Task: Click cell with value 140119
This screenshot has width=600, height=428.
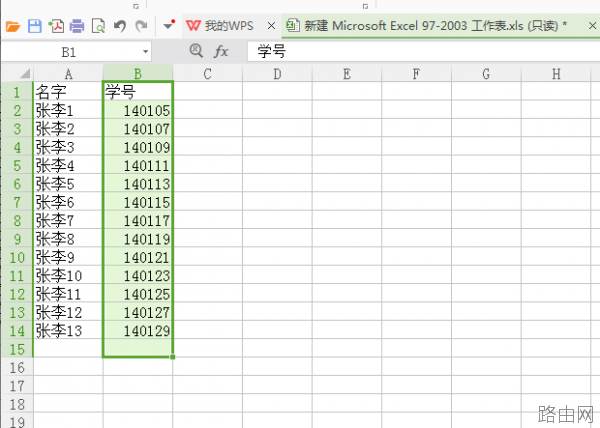Action: (x=138, y=239)
